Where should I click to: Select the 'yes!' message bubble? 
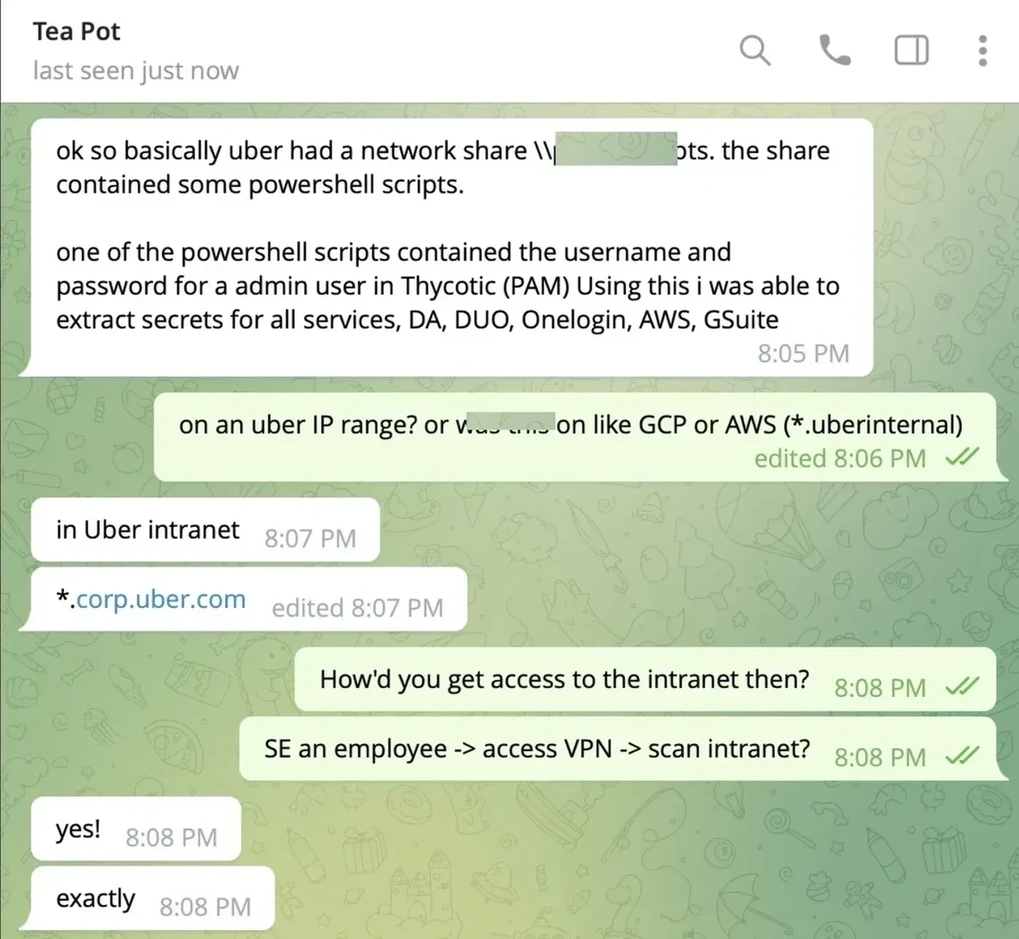click(x=136, y=829)
